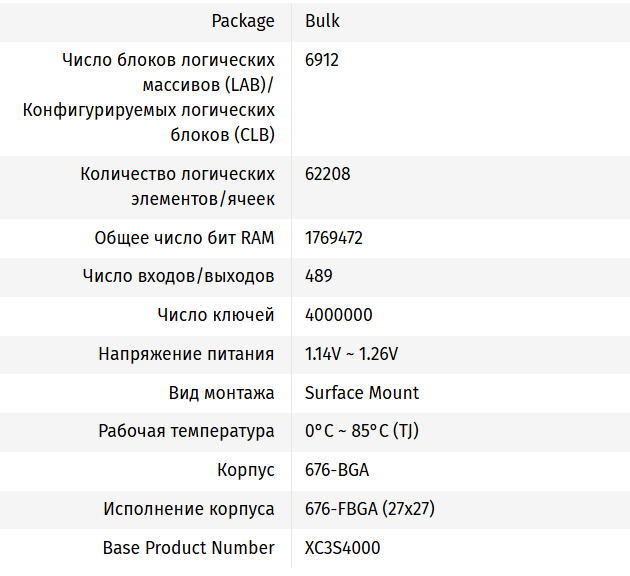
Task: Click the "676-BGA" case value
Action: [x=337, y=470]
